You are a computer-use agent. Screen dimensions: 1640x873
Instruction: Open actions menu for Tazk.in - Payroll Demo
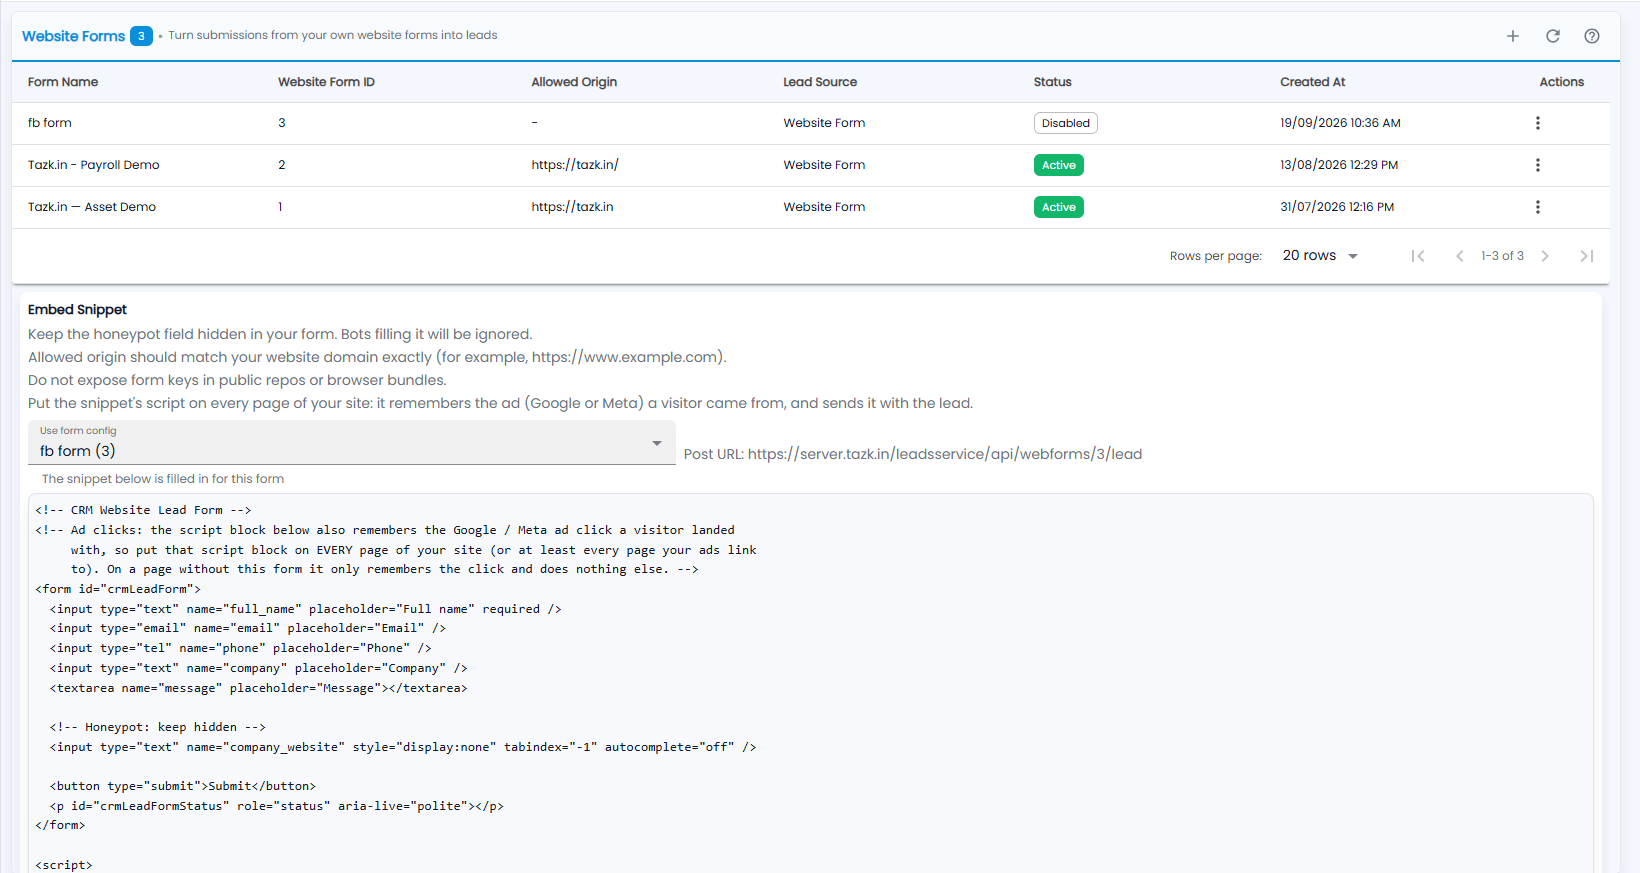point(1538,165)
